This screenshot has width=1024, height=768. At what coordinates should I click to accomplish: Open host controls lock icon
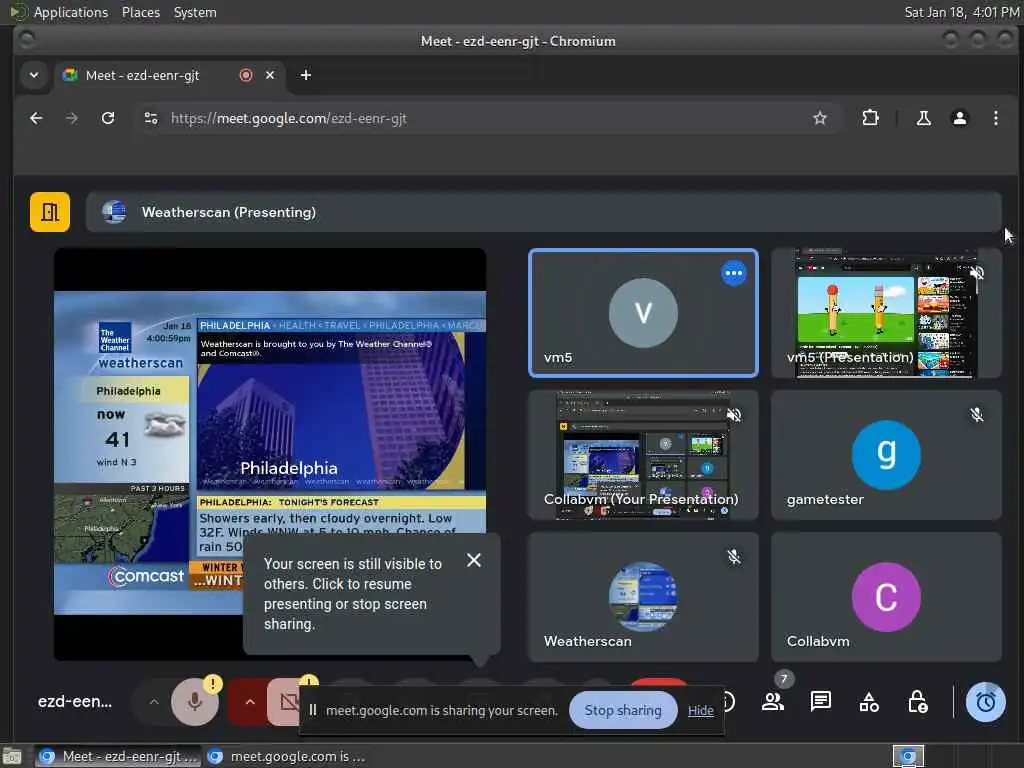(918, 702)
